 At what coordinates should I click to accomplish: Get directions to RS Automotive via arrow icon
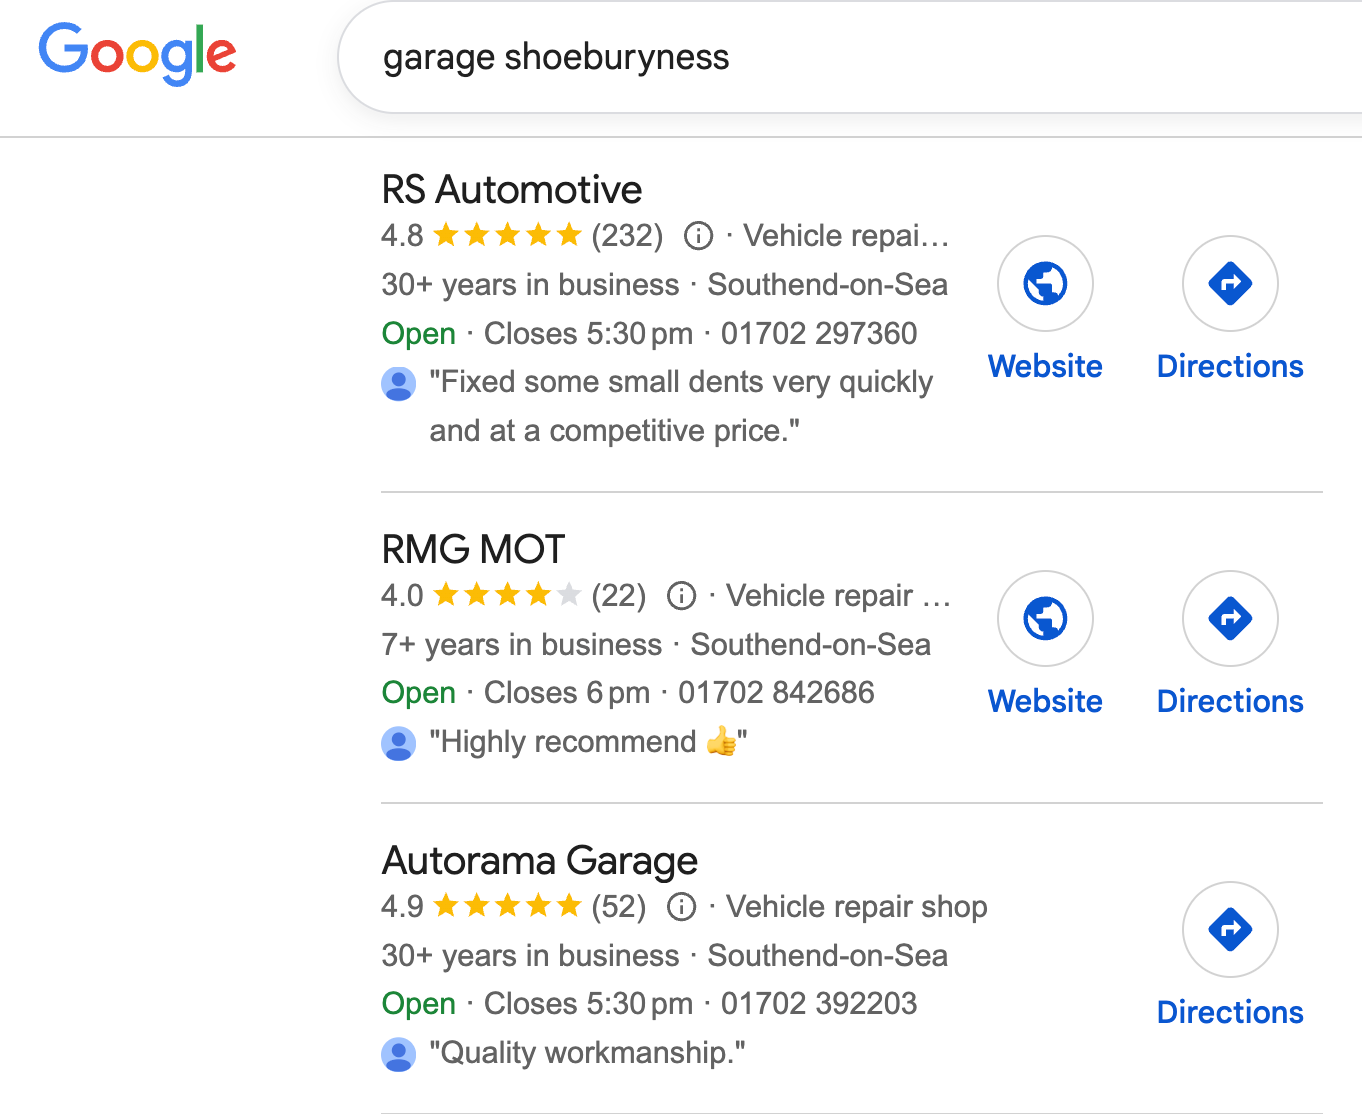(x=1230, y=283)
